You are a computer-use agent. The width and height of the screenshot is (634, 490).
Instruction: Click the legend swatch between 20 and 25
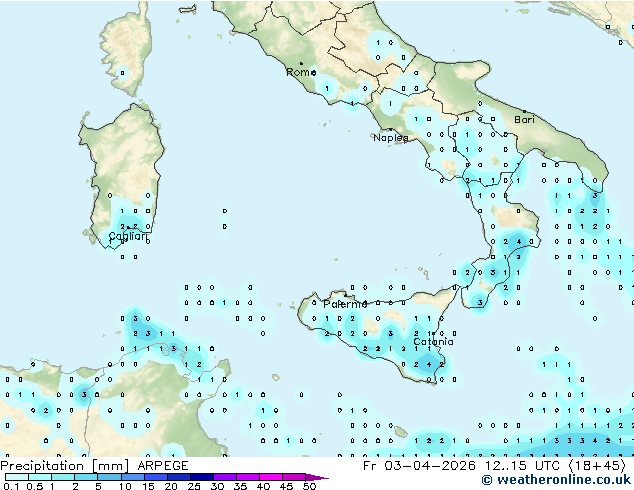tap(178, 477)
